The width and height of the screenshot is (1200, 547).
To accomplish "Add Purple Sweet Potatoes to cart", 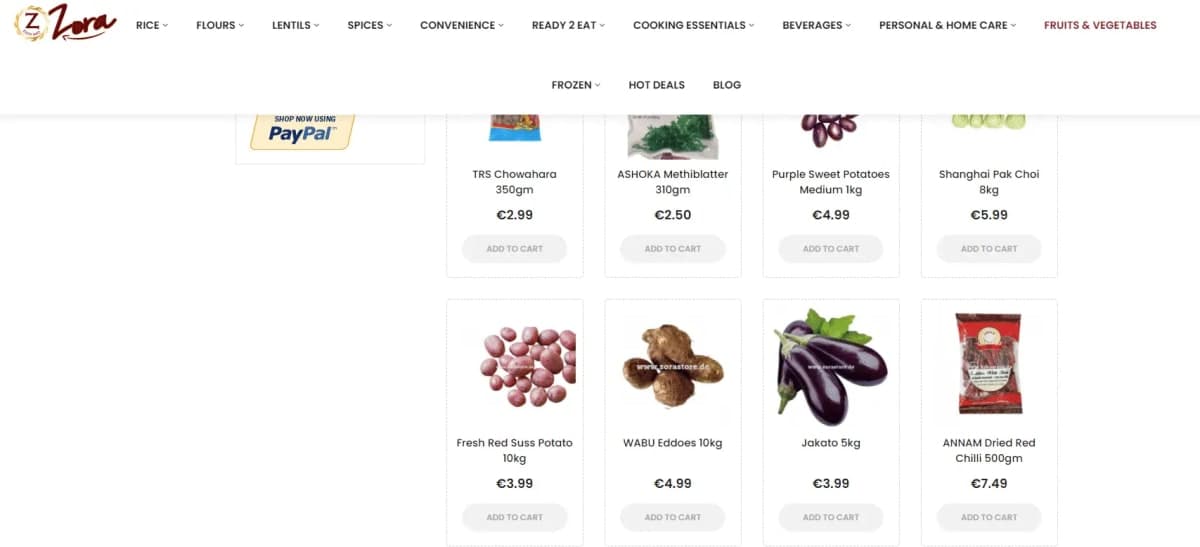I will 831,249.
